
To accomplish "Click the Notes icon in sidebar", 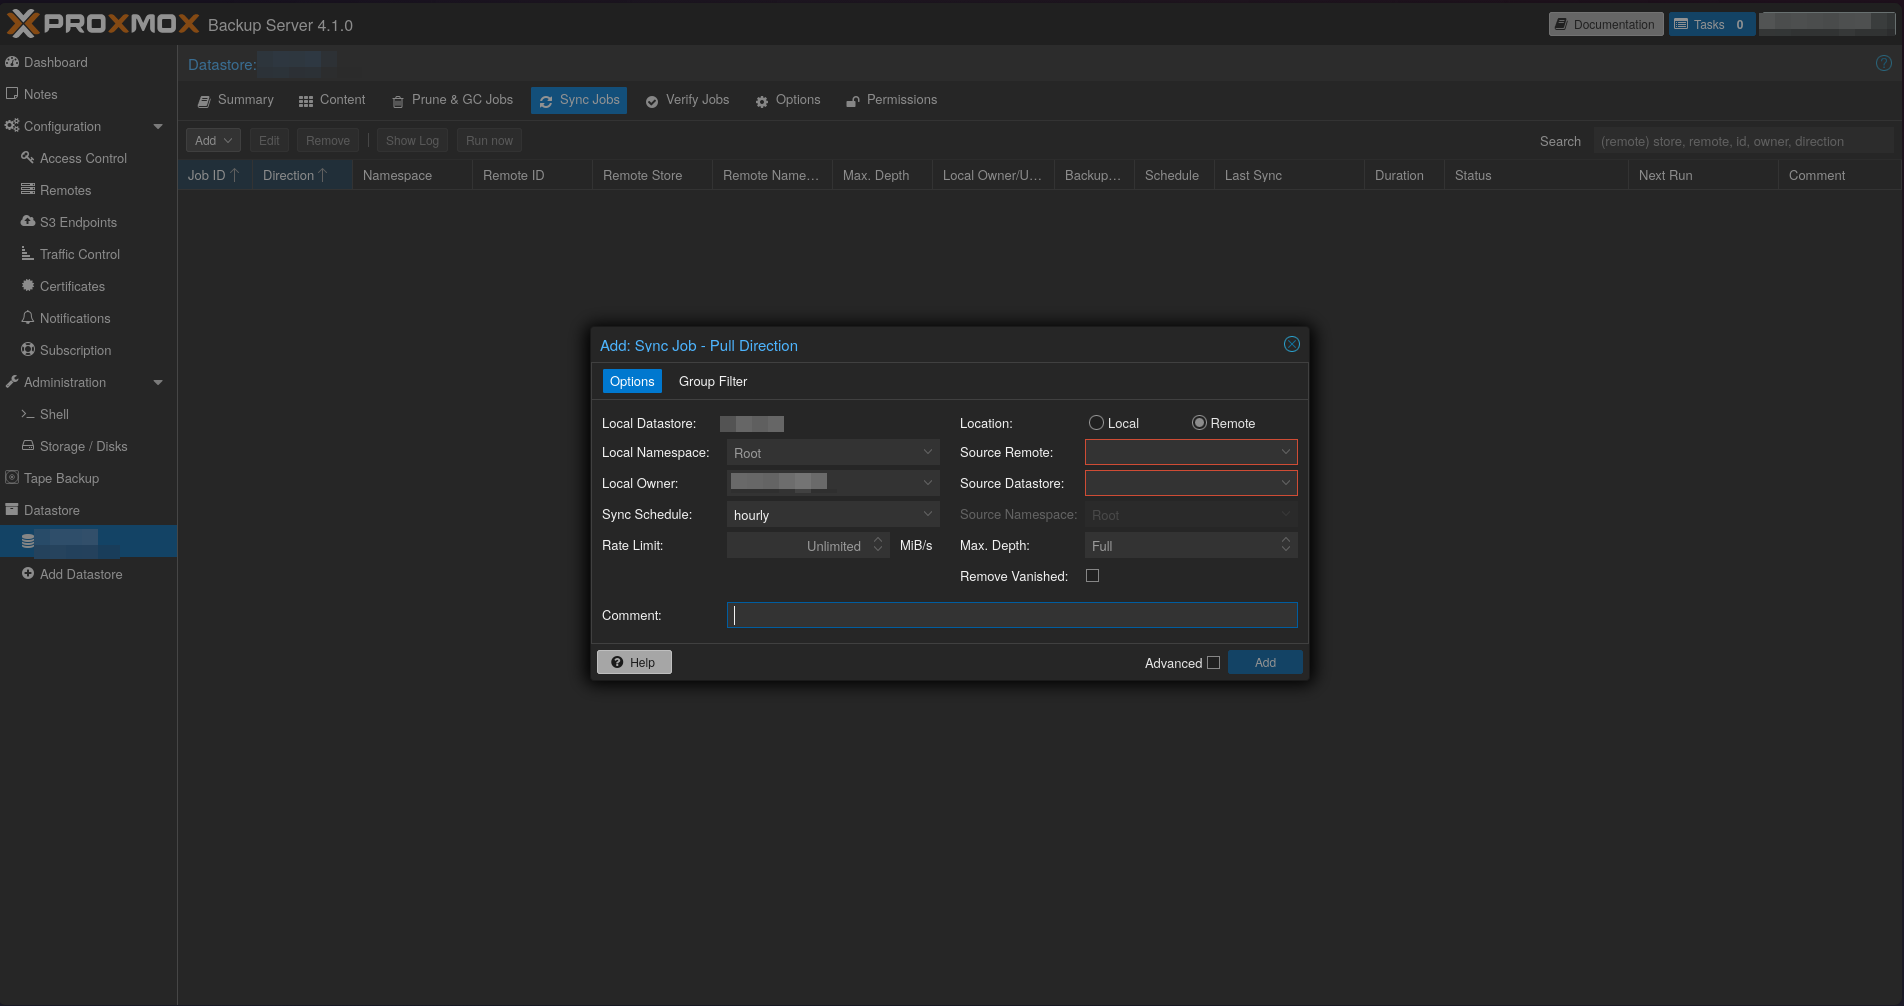I will 12,93.
